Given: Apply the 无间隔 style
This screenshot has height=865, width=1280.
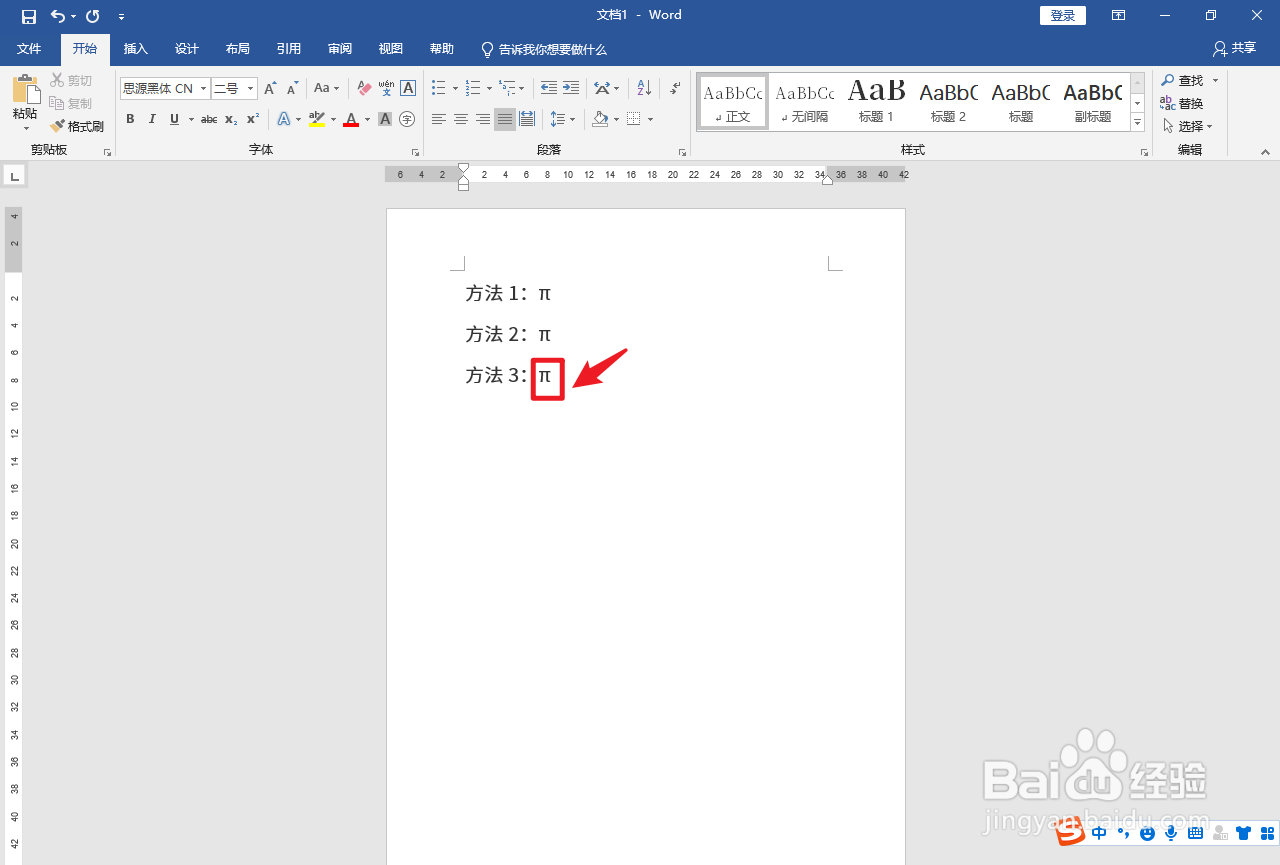Looking at the screenshot, I should pyautogui.click(x=805, y=101).
